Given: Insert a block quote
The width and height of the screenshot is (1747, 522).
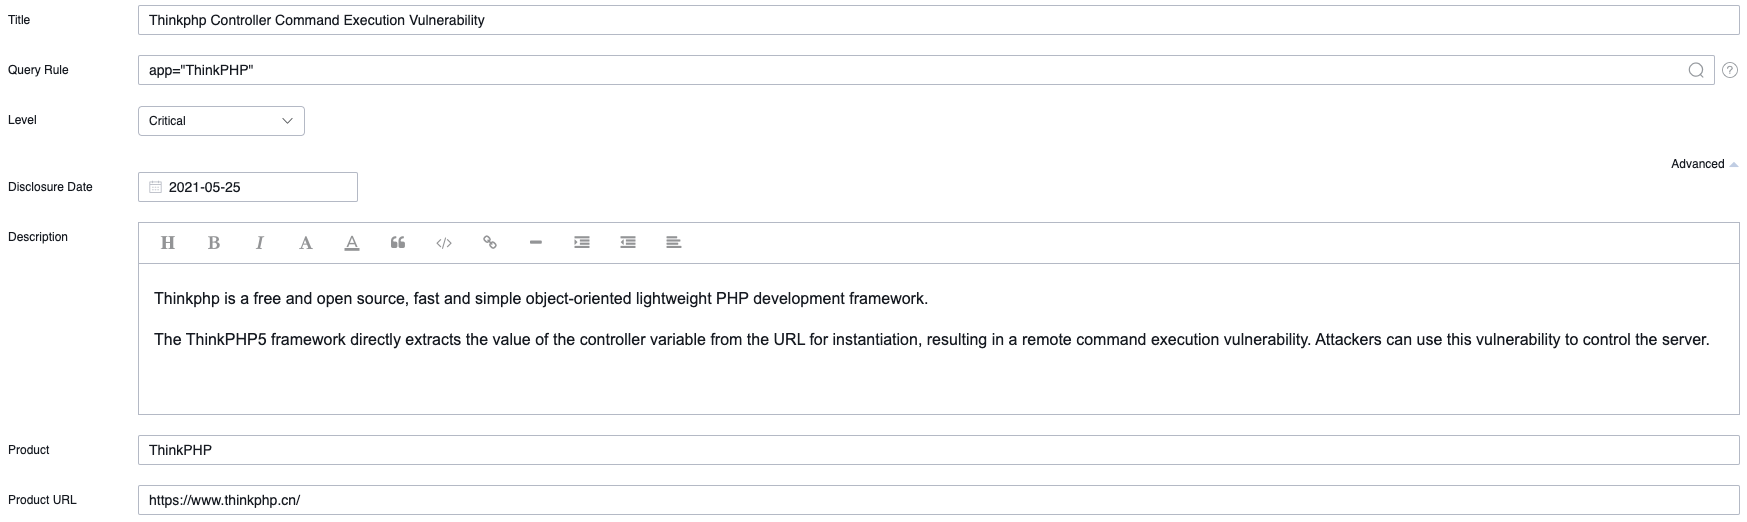Looking at the screenshot, I should pos(398,243).
